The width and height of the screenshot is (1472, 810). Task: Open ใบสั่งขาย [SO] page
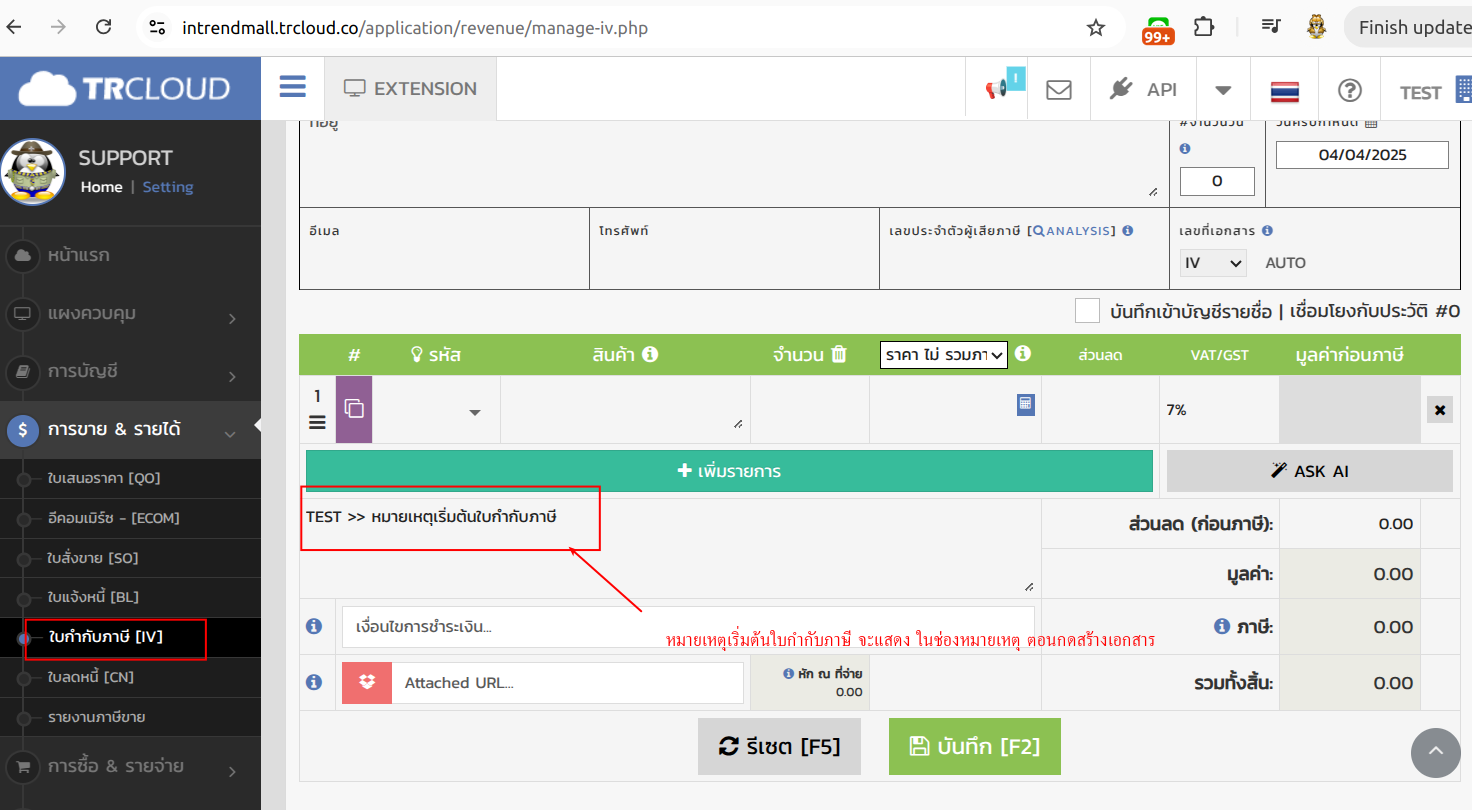pyautogui.click(x=93, y=558)
